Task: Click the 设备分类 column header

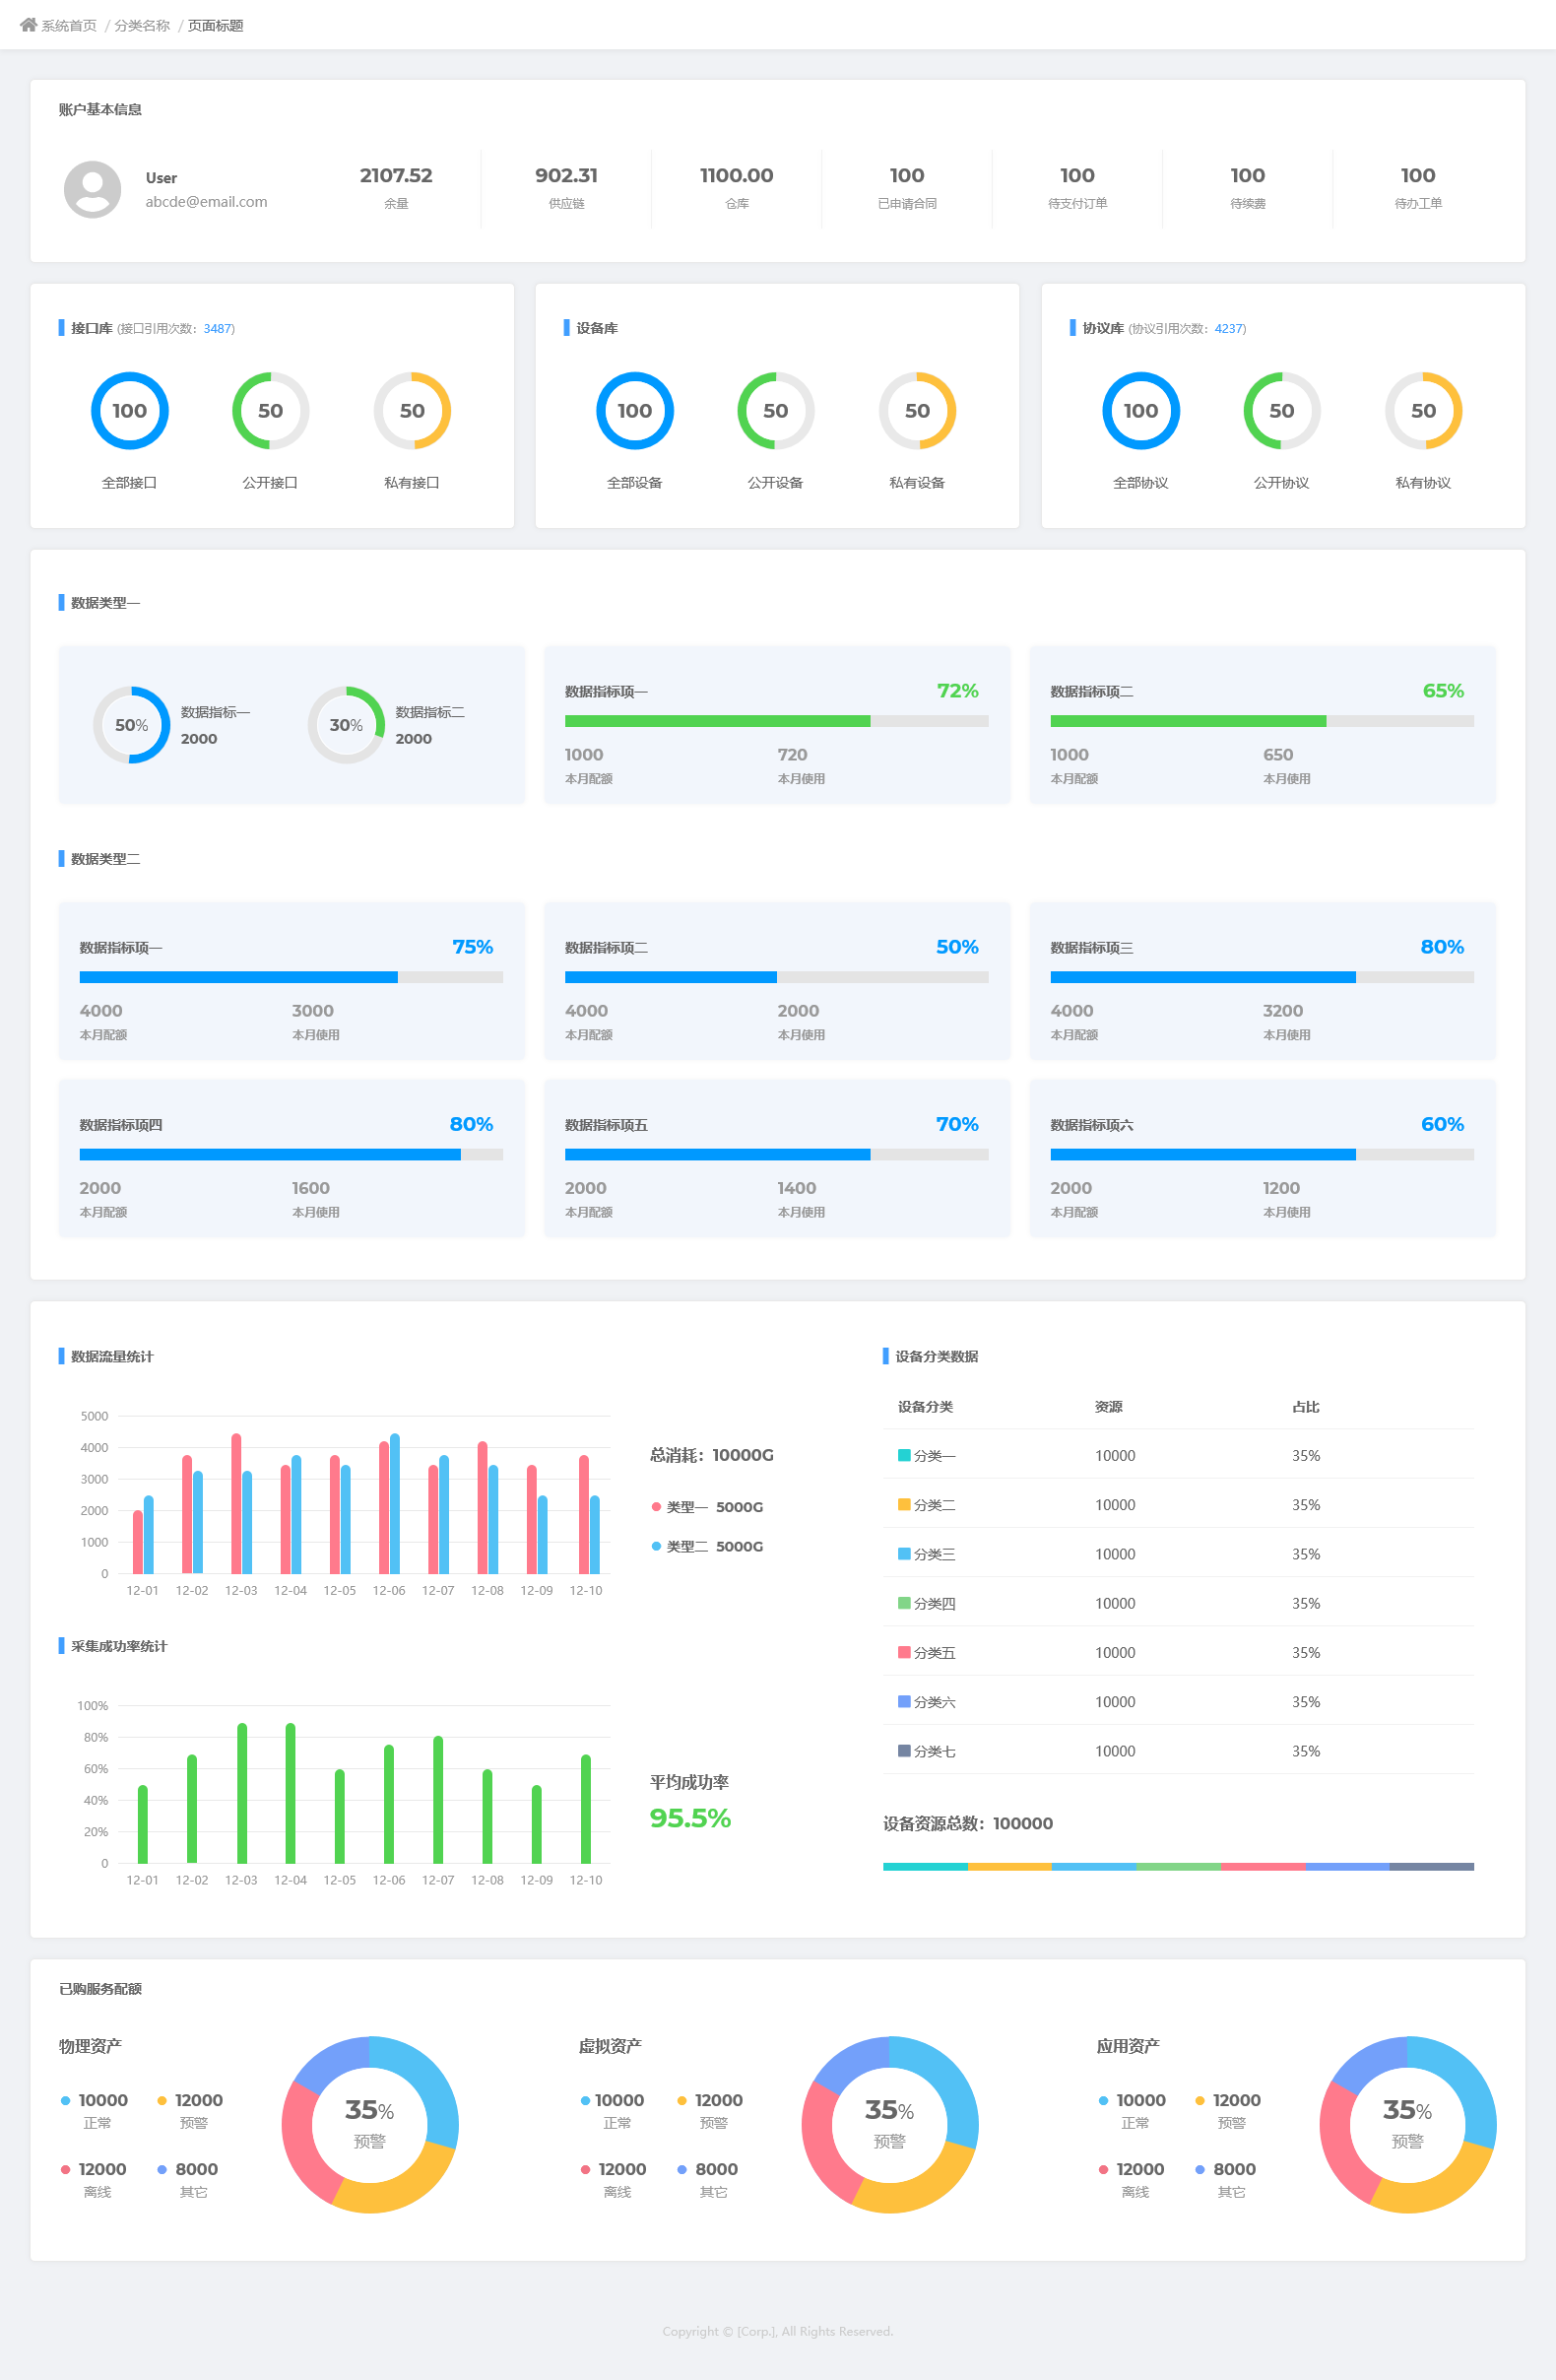Action: click(925, 1407)
